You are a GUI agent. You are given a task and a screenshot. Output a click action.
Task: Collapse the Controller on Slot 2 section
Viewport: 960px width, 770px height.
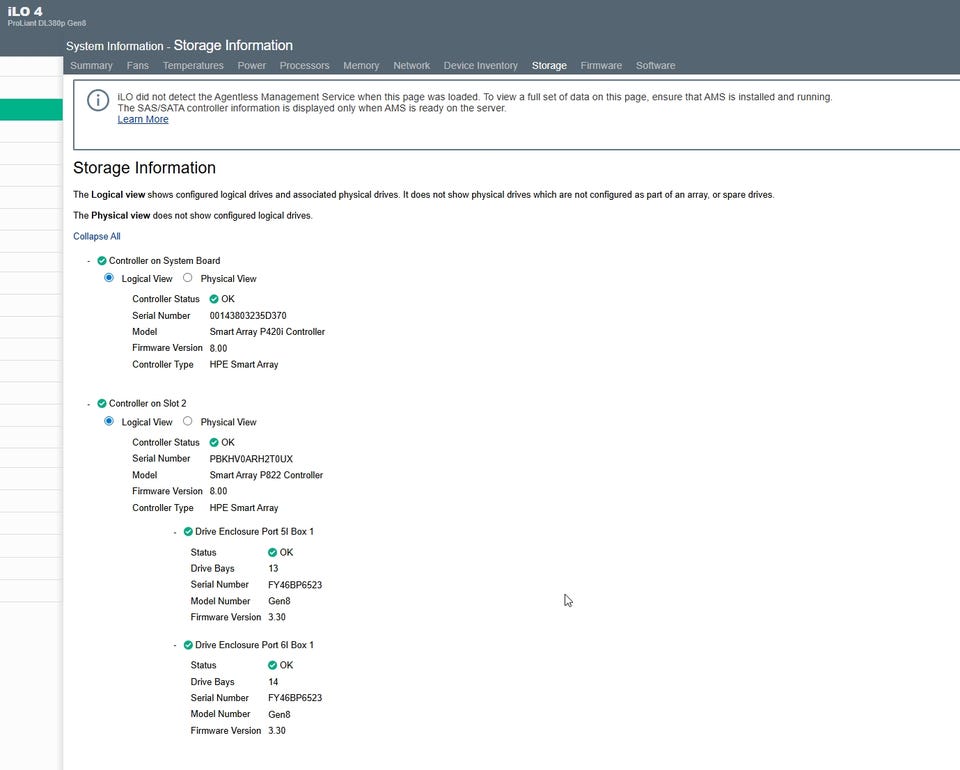pyautogui.click(x=89, y=404)
